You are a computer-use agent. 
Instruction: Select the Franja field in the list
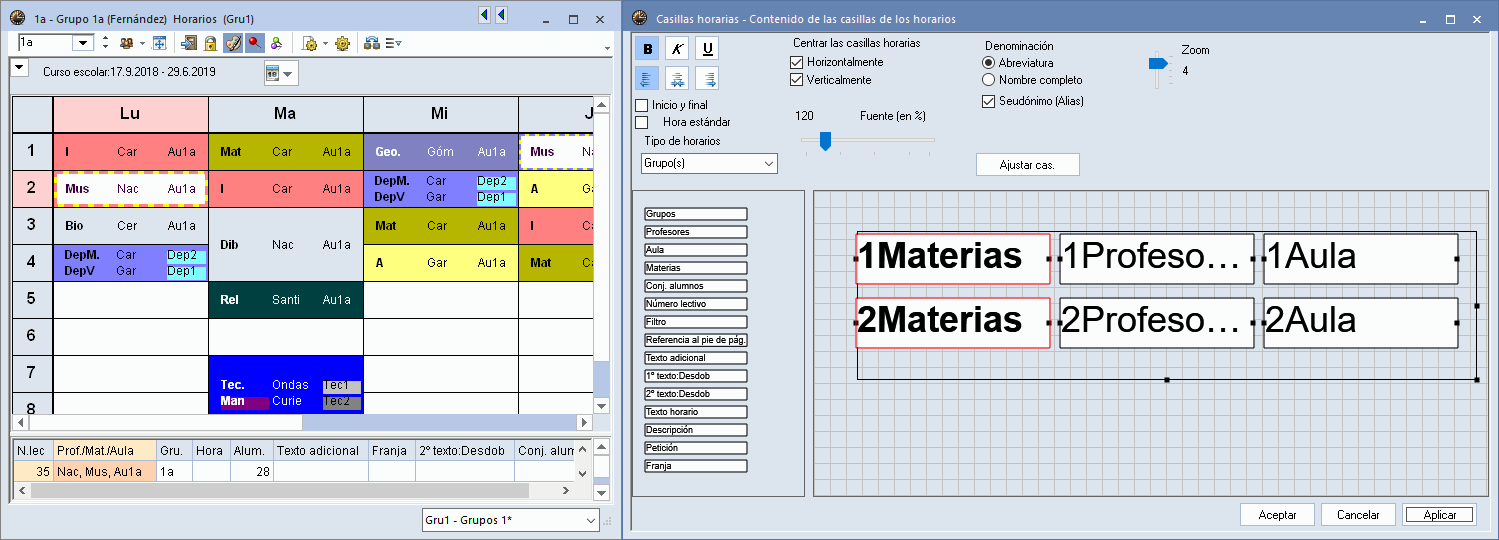click(x=696, y=466)
